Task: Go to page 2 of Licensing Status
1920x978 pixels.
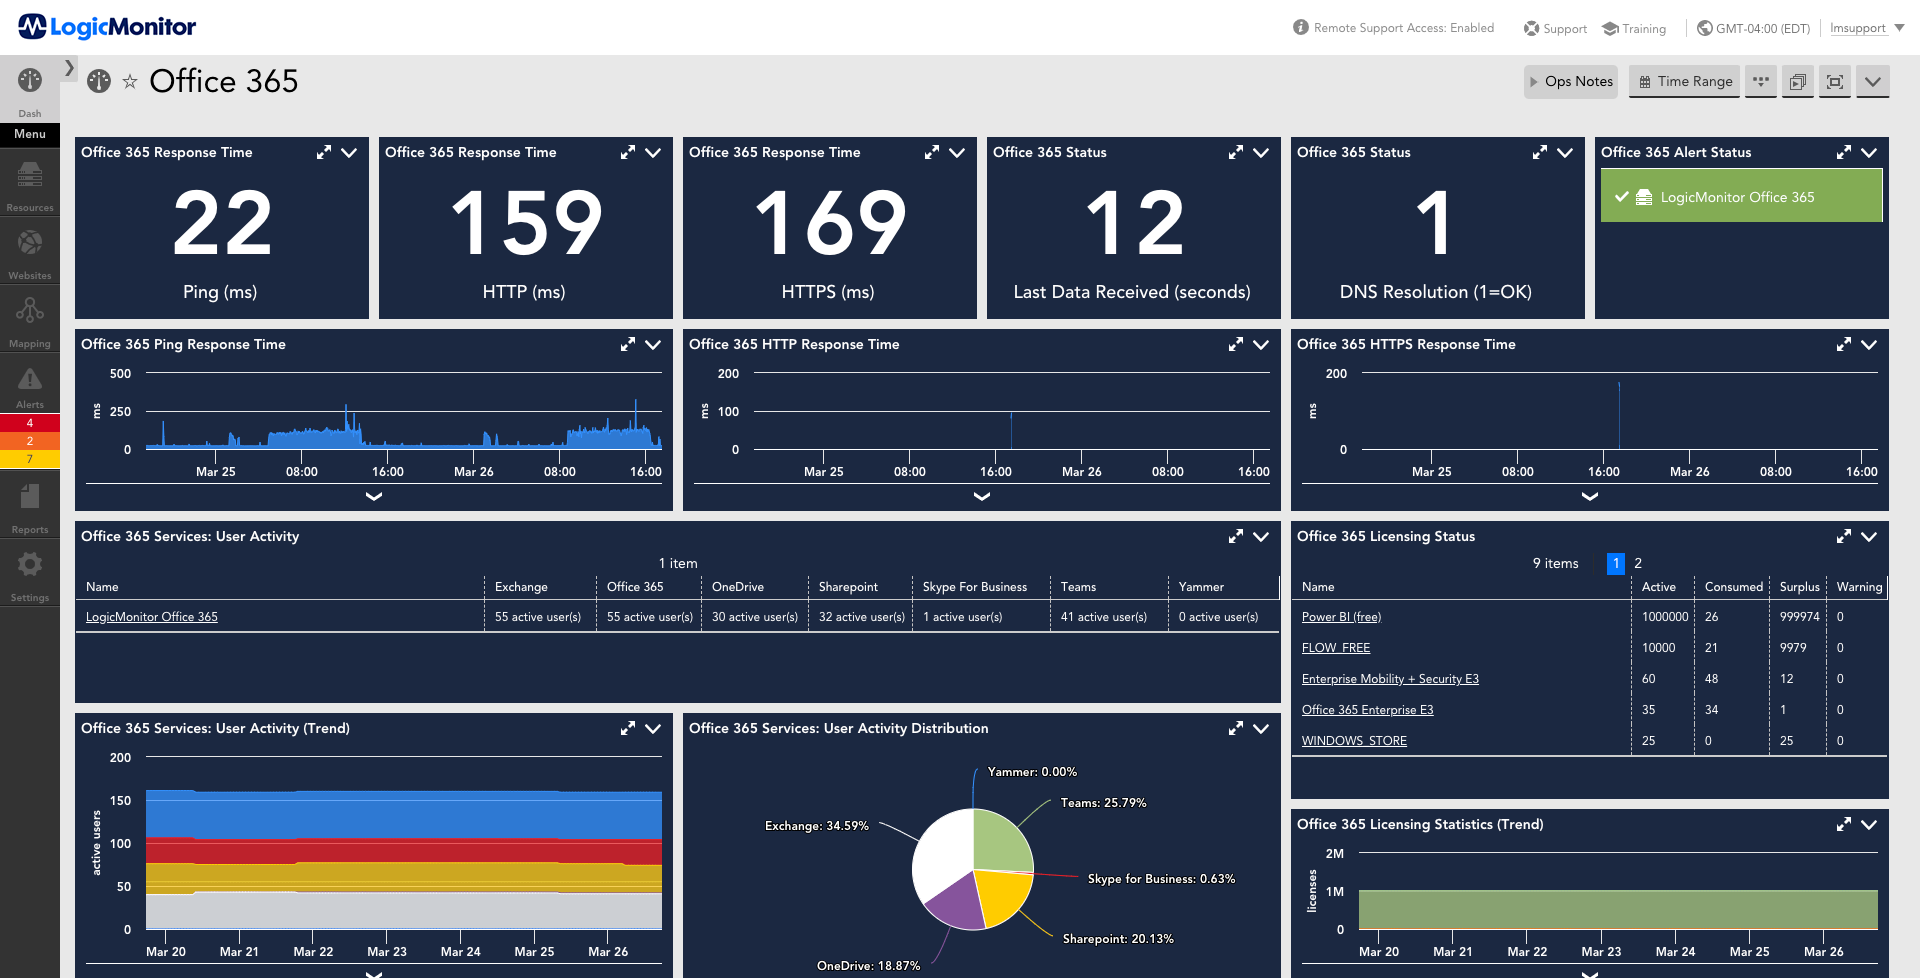Action: (x=1638, y=563)
